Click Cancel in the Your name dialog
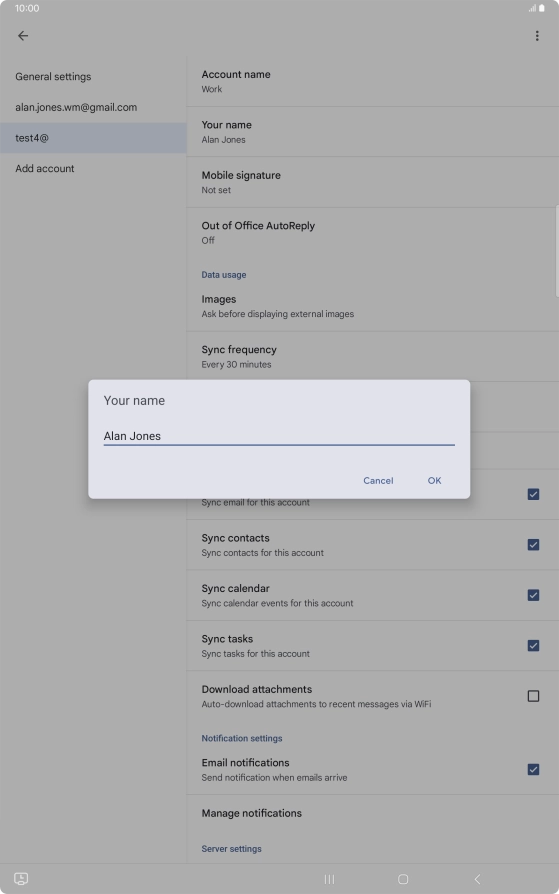This screenshot has height=894, width=559. (378, 481)
